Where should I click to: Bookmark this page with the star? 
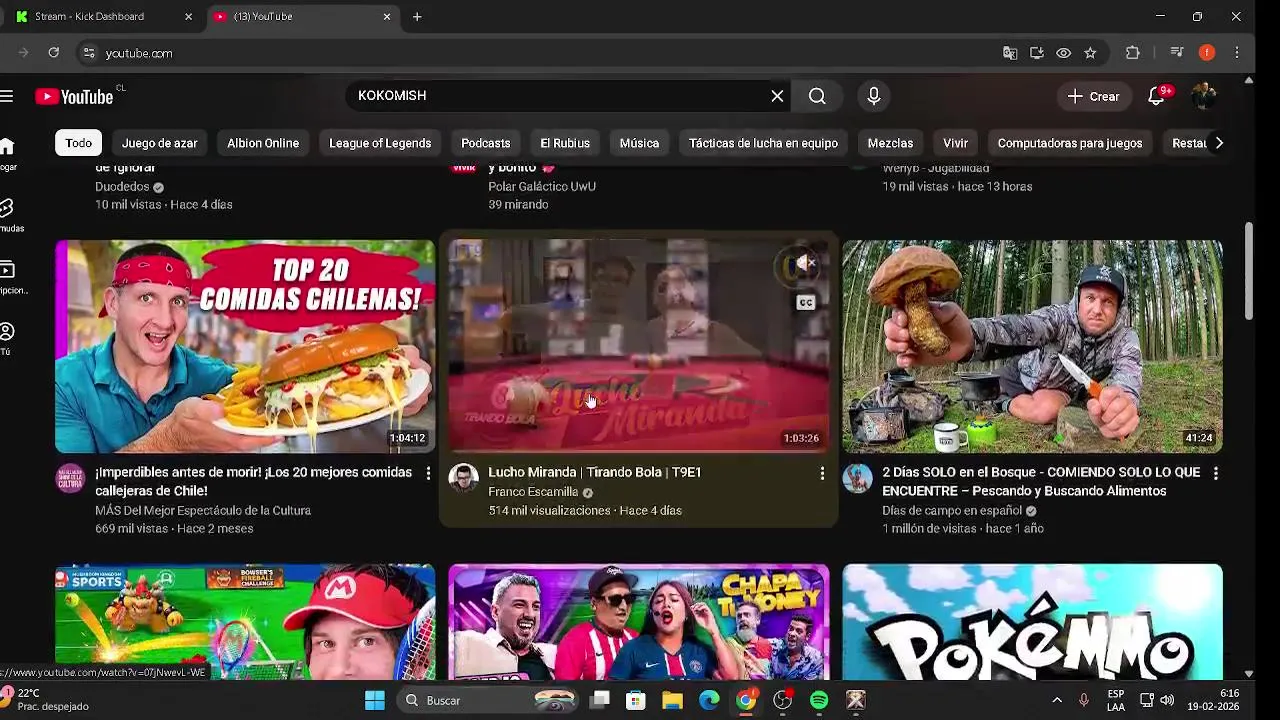click(x=1090, y=53)
